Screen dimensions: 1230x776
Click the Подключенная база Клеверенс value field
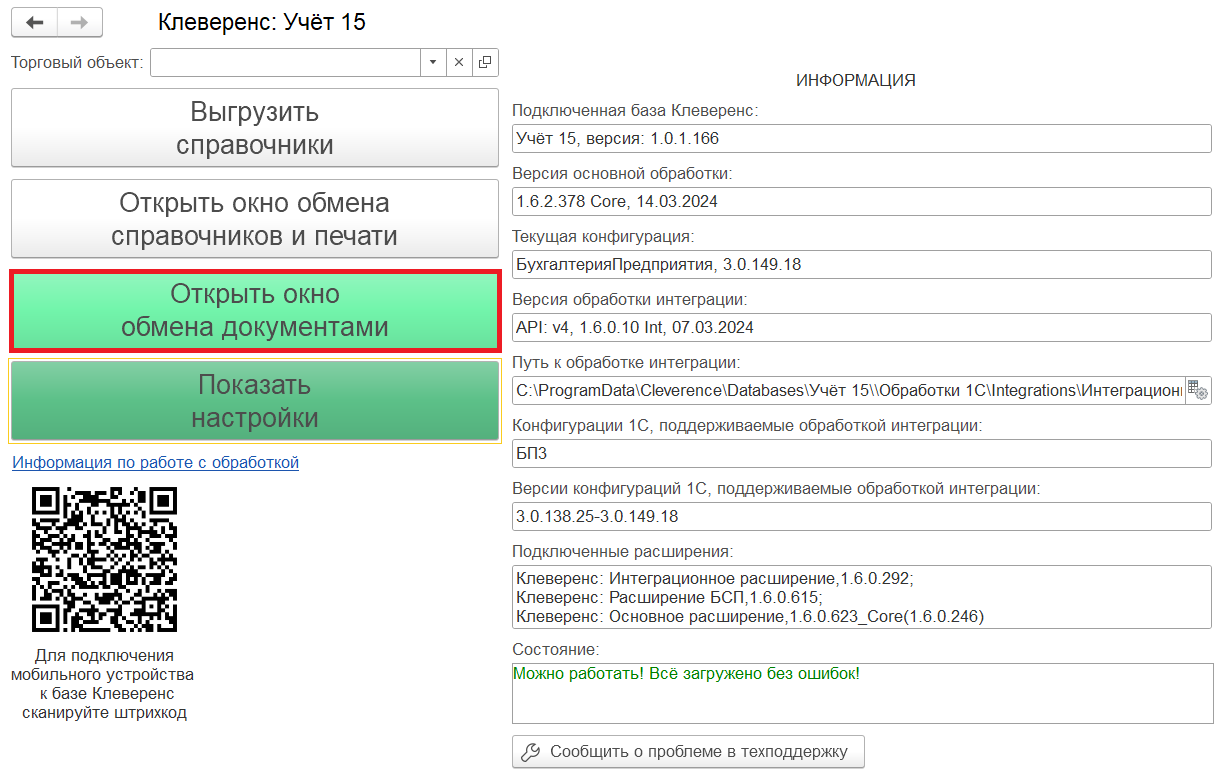click(x=862, y=138)
